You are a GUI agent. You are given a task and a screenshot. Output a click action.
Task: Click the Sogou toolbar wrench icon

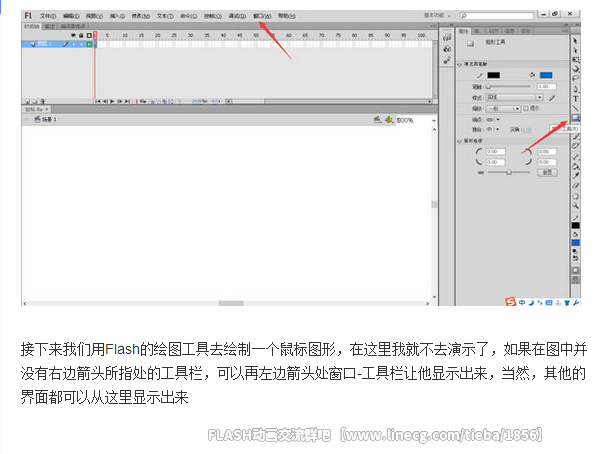tap(576, 302)
